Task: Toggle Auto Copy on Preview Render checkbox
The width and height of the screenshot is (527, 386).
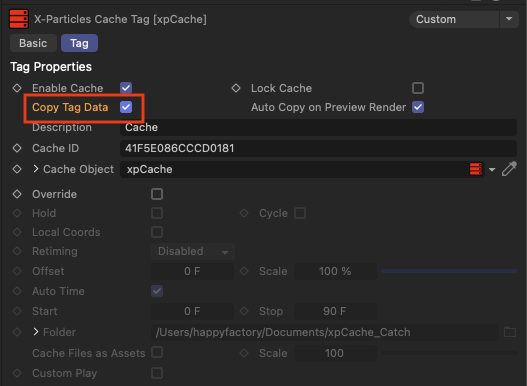Action: coord(418,107)
